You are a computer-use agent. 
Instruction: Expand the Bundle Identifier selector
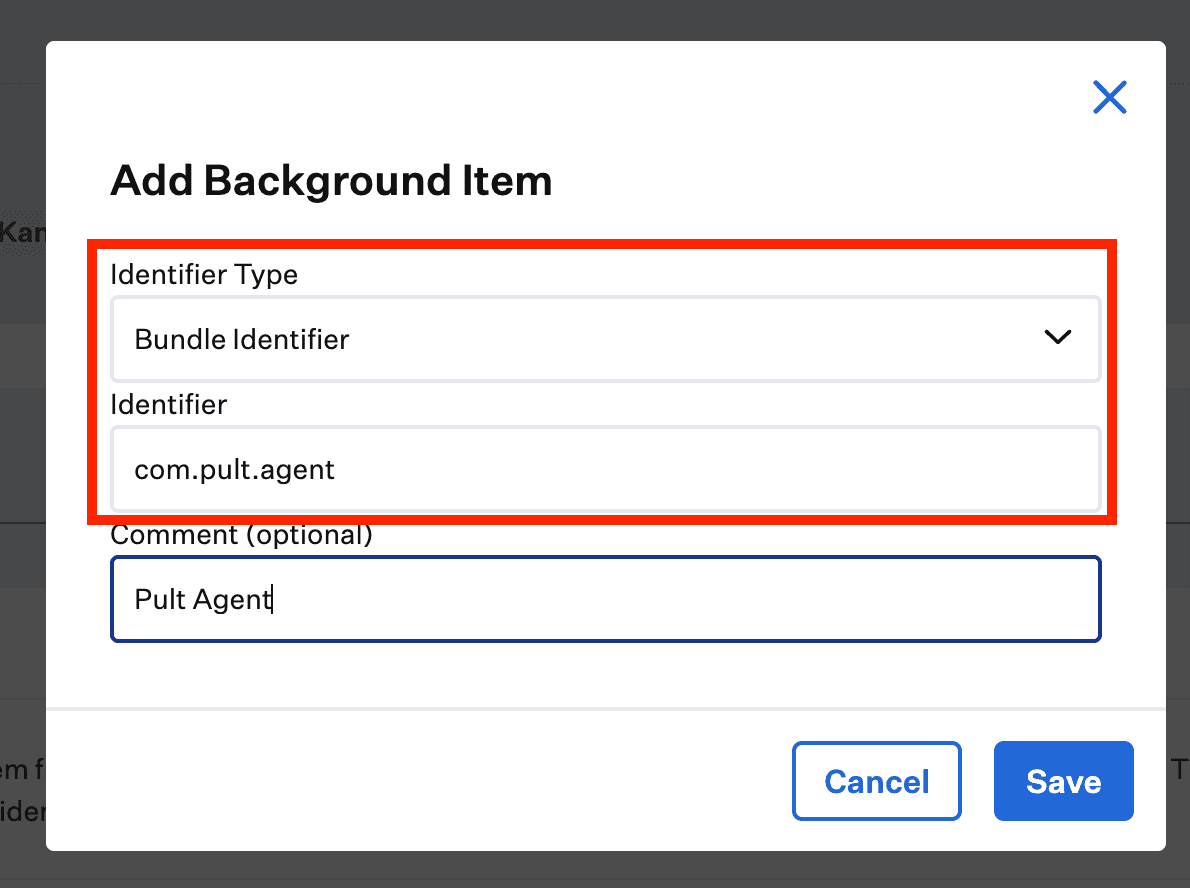point(605,339)
